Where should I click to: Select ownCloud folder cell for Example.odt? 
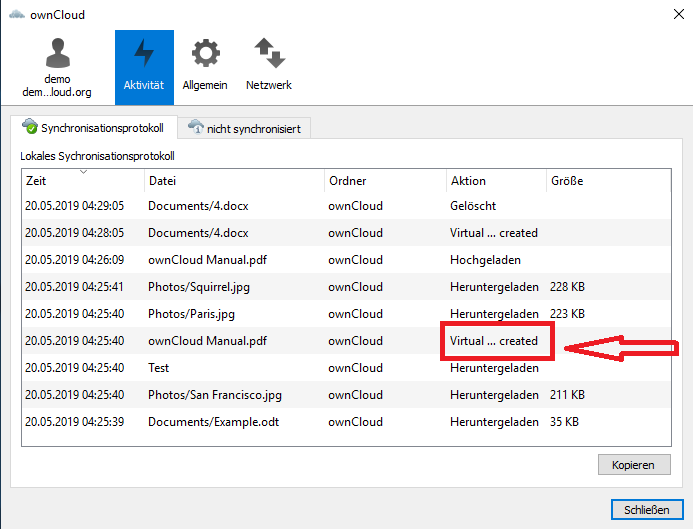(356, 422)
